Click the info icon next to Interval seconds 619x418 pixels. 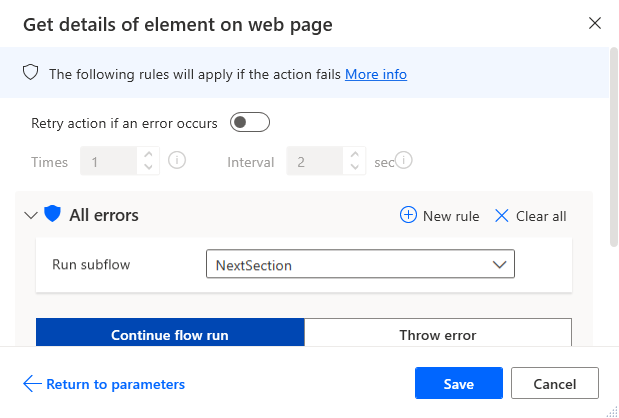coord(405,160)
